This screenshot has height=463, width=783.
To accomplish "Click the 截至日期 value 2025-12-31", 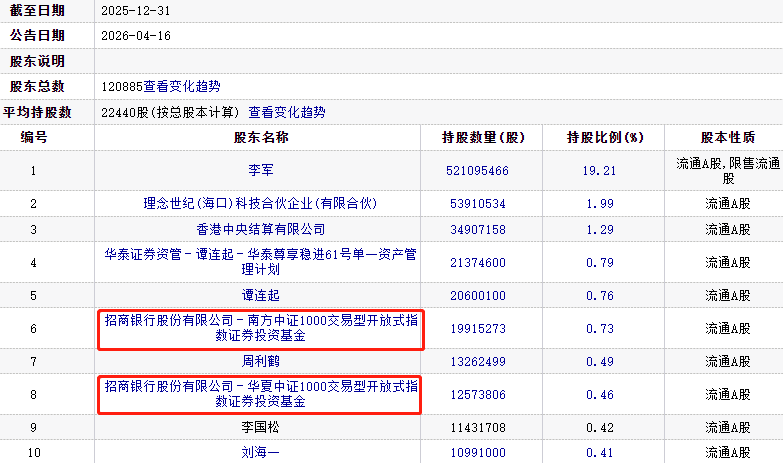I will [x=137, y=9].
